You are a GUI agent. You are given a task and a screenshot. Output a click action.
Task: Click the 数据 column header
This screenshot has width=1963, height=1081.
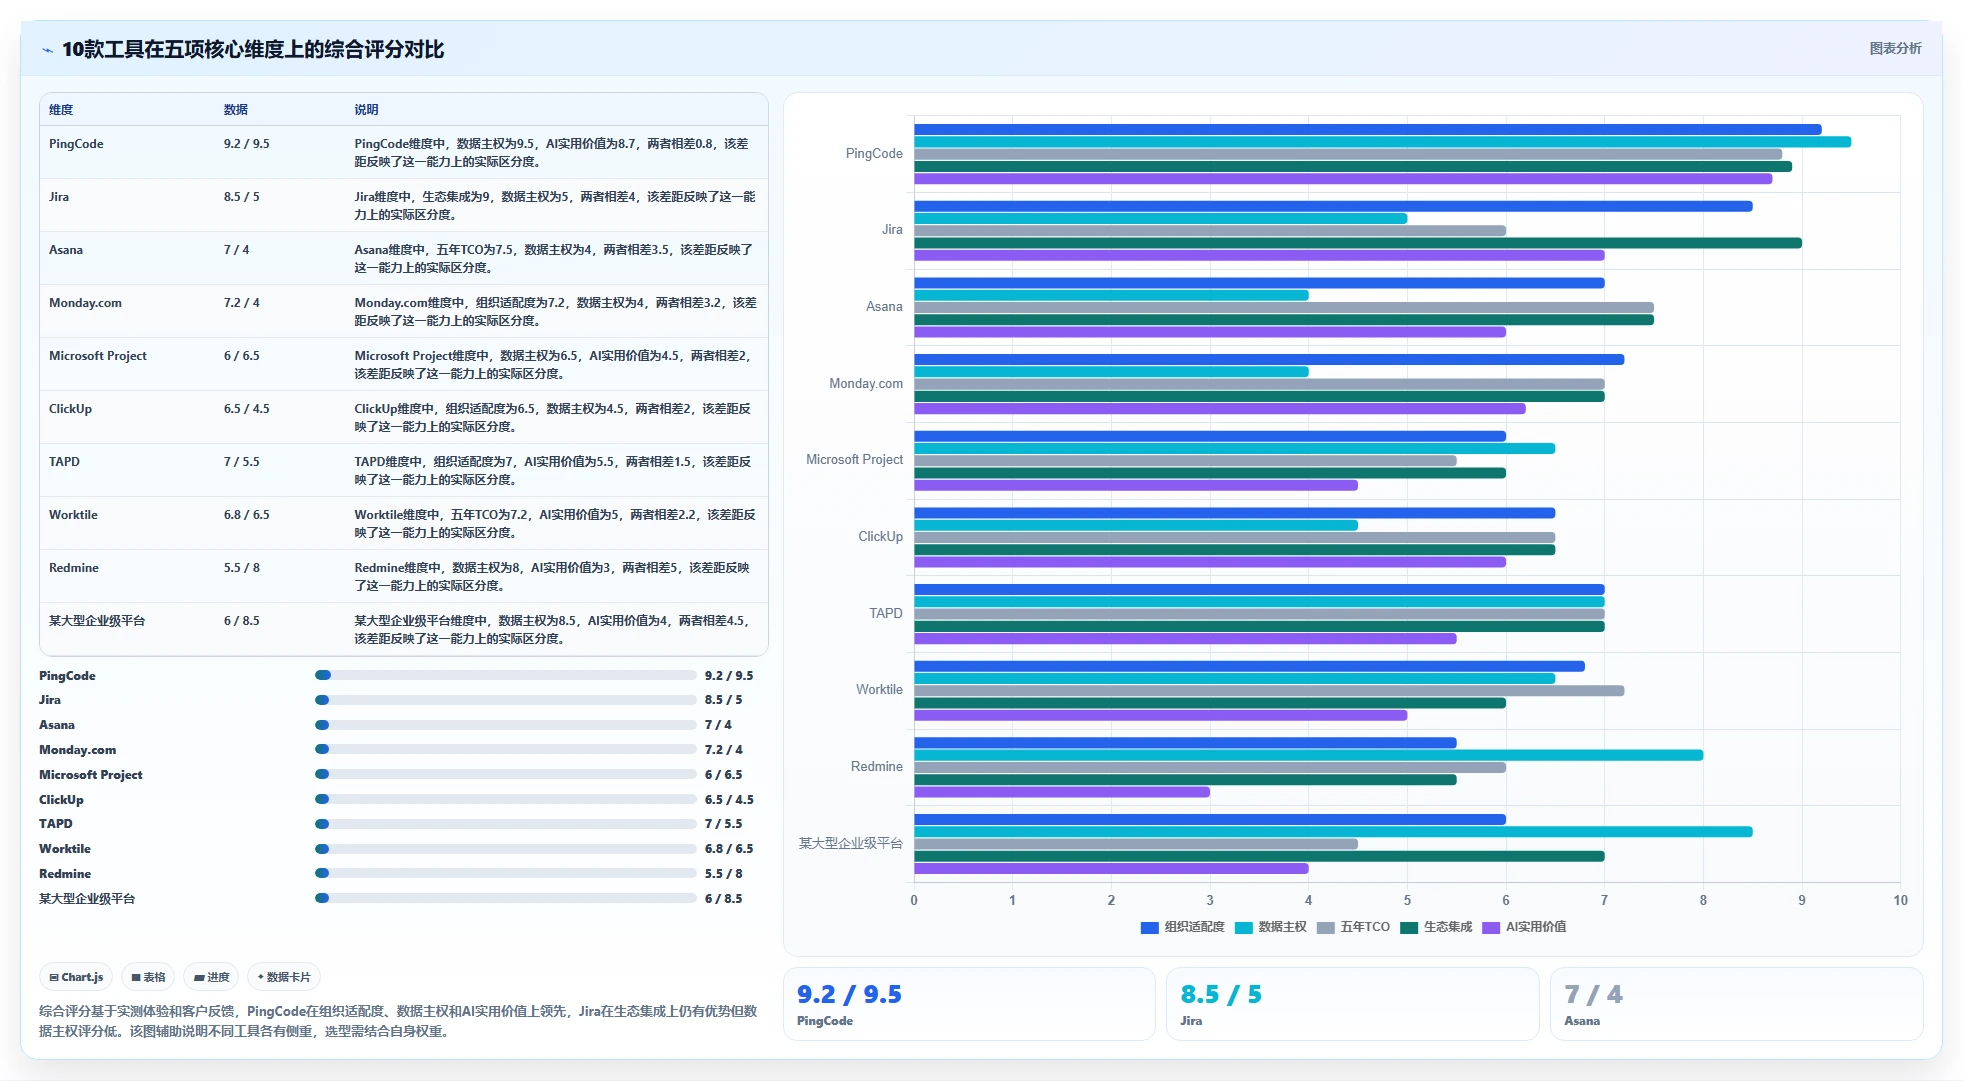pos(236,110)
